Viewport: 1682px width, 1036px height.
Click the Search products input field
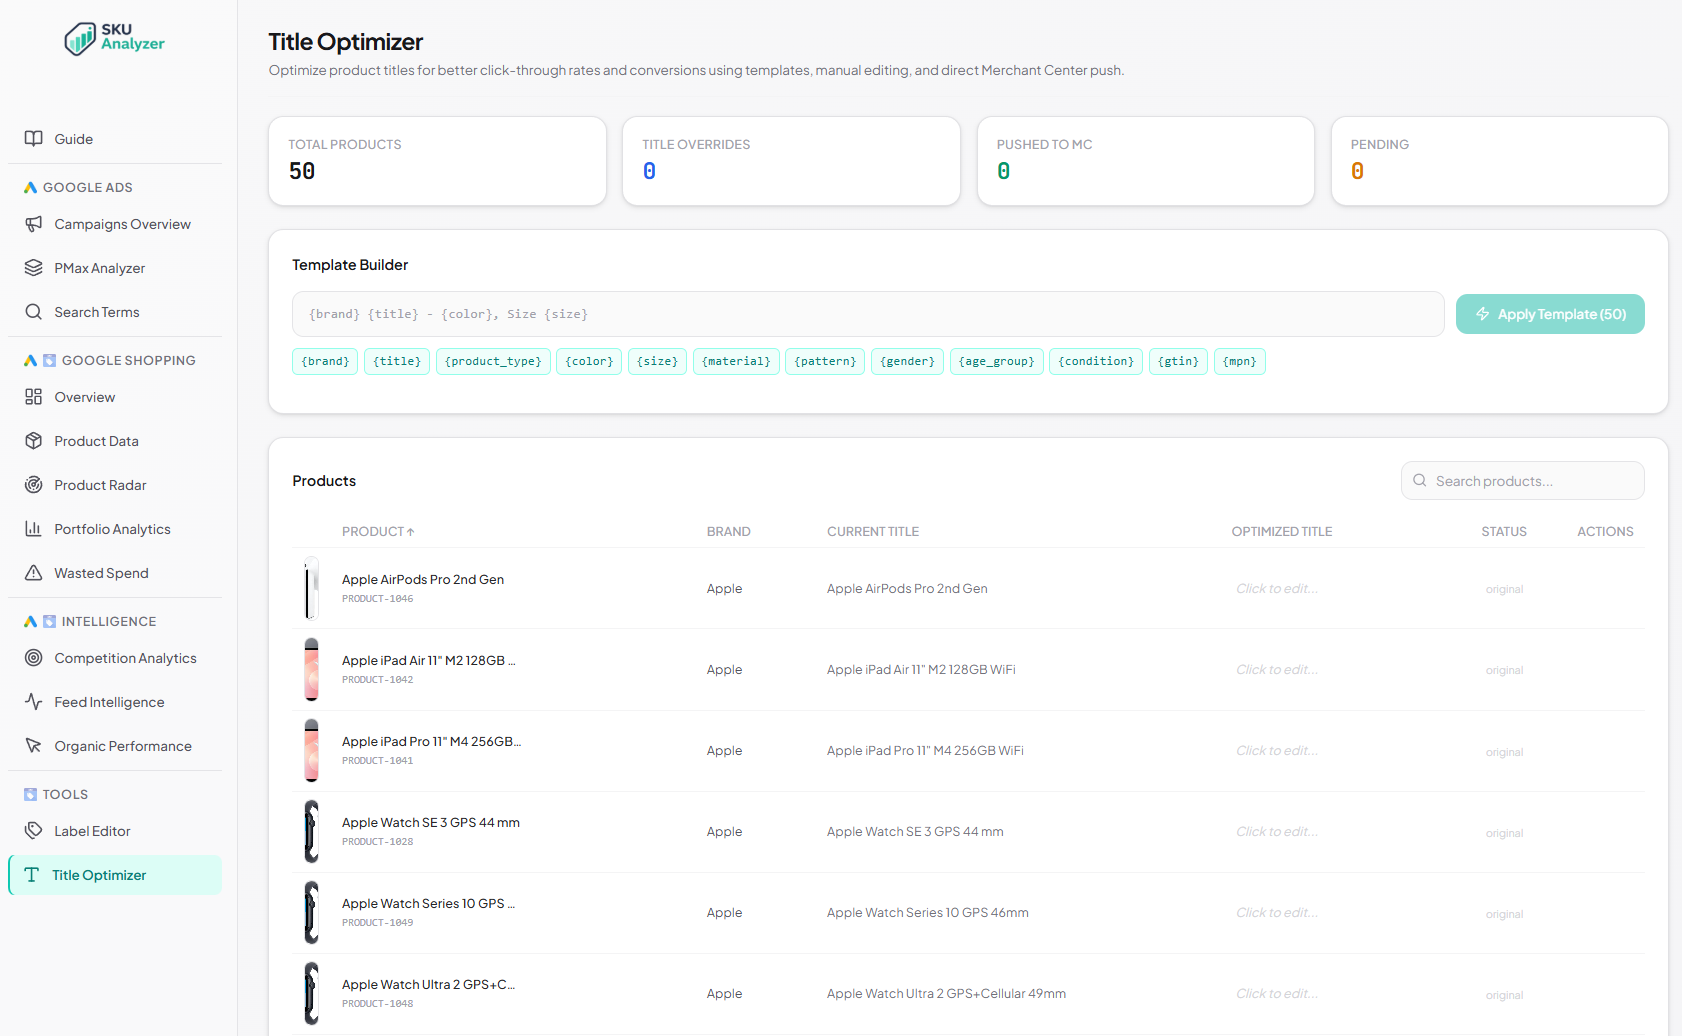[x=1521, y=480]
